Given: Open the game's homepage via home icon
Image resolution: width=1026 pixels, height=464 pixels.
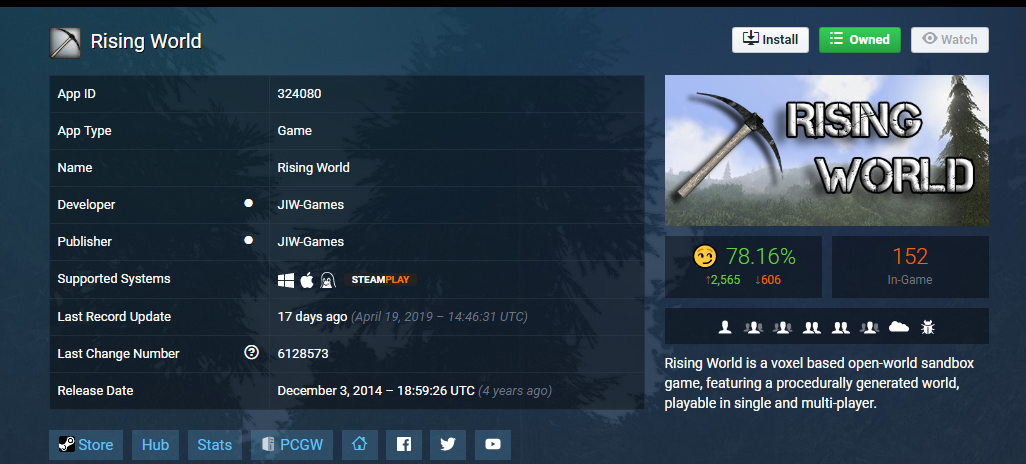Looking at the screenshot, I should pyautogui.click(x=359, y=445).
